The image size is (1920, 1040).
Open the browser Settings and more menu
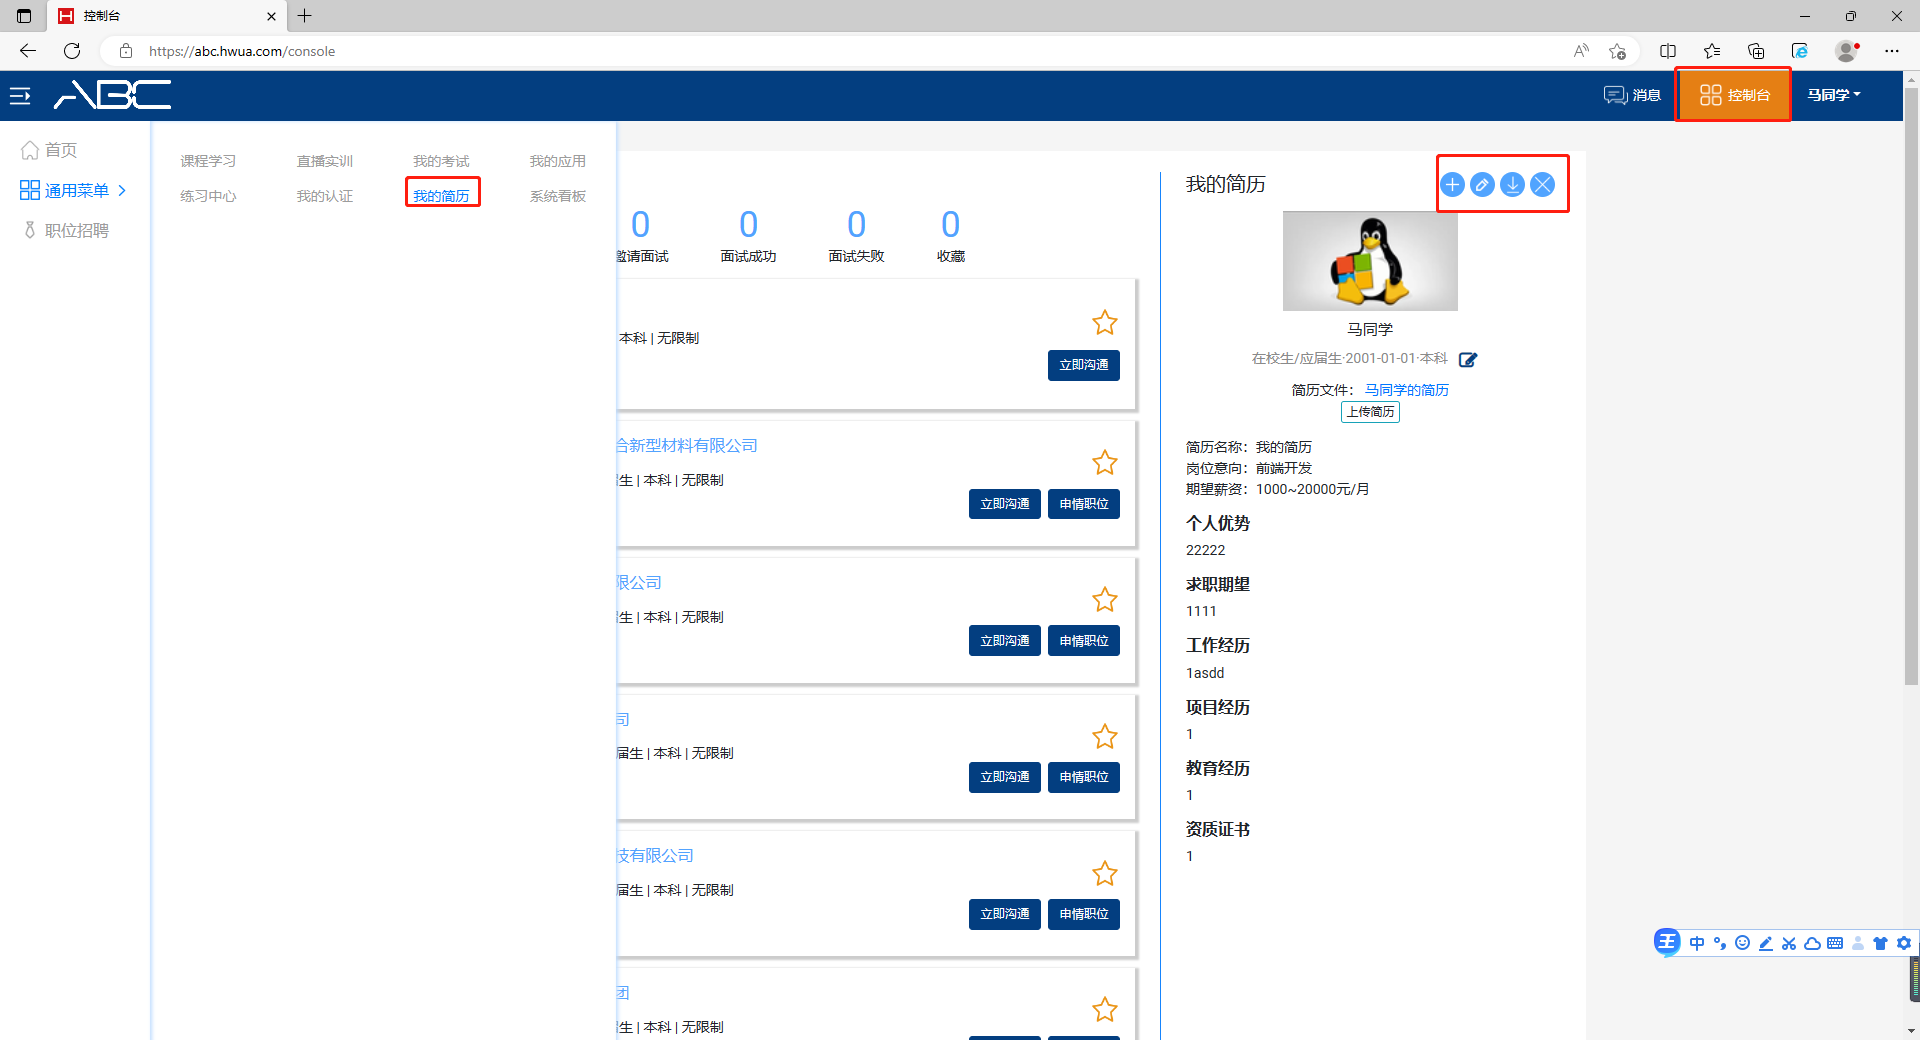tap(1892, 51)
